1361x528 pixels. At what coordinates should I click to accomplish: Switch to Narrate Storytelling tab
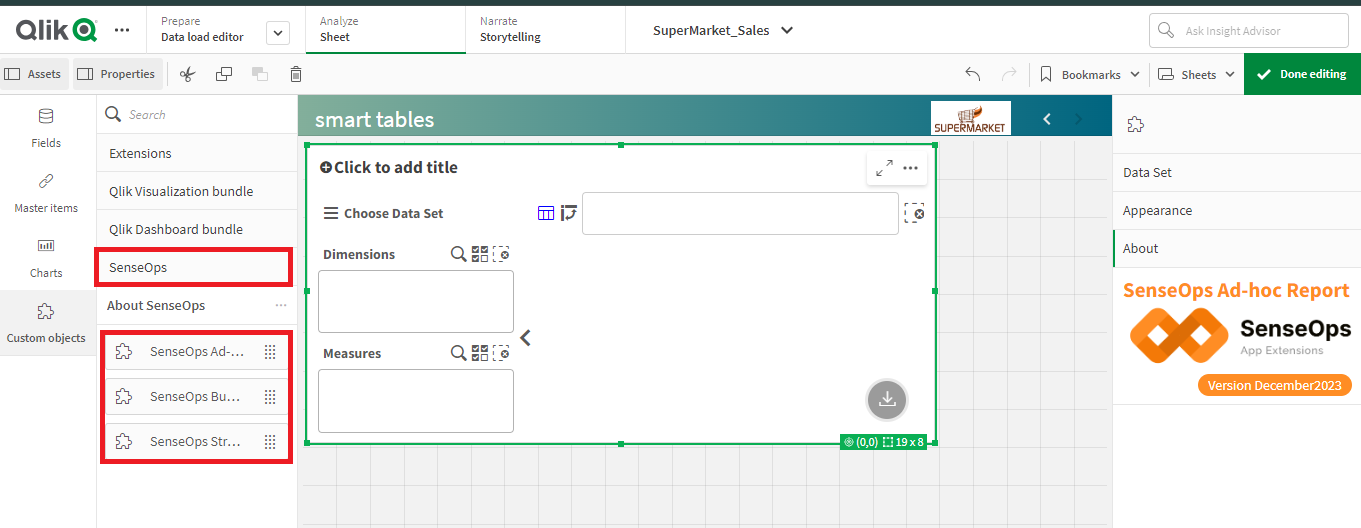tap(545, 29)
